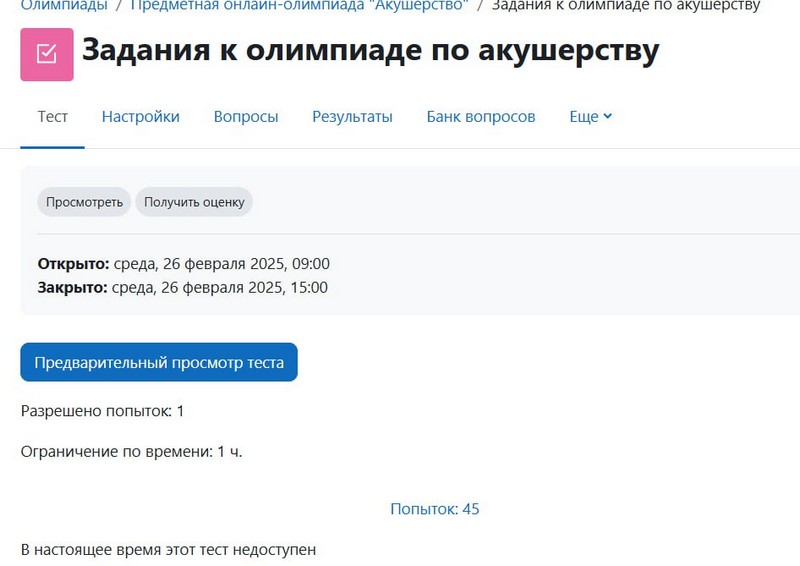The width and height of the screenshot is (800, 566).
Task: Click the Просмотреть chip
Action: coord(84,202)
